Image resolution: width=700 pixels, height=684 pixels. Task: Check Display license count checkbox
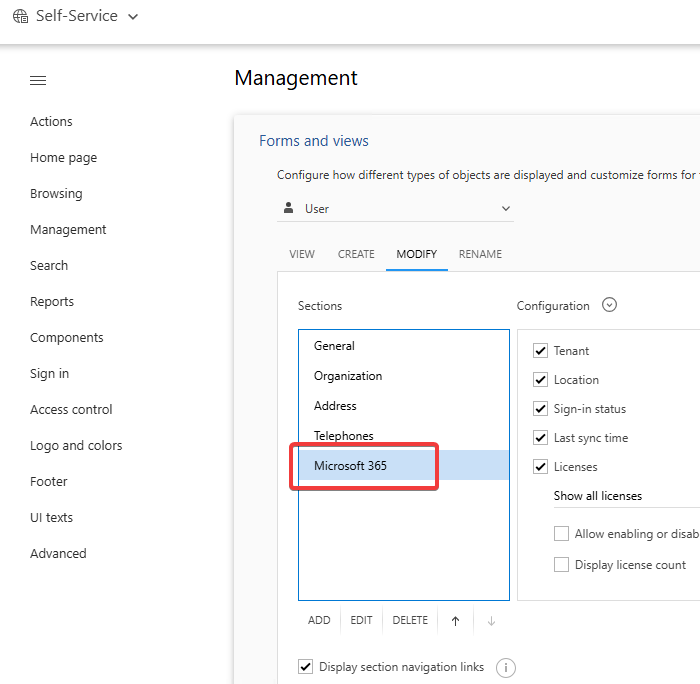click(x=561, y=565)
